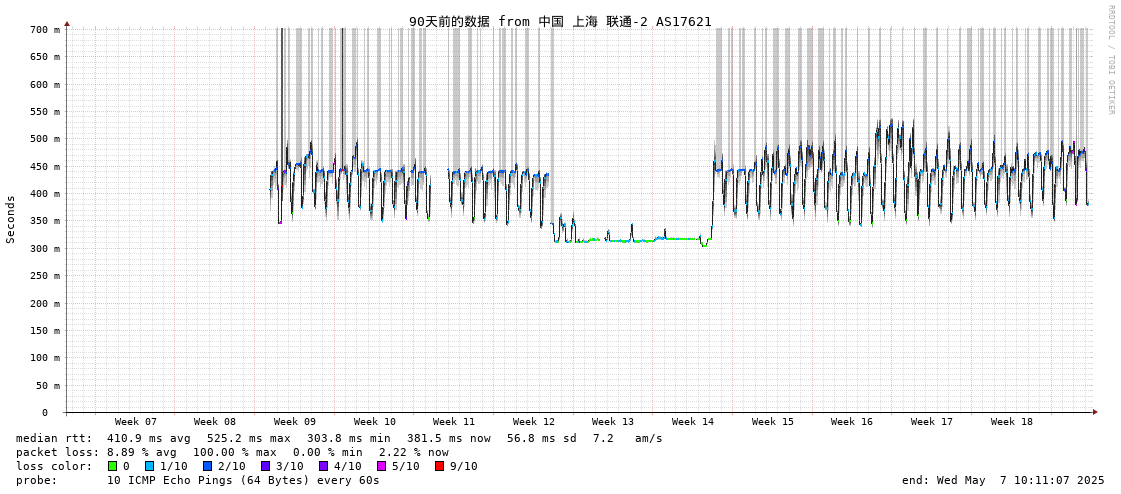The height and width of the screenshot is (494, 1121).
Task: Click the 150 m y-axis label
Action: (45, 330)
